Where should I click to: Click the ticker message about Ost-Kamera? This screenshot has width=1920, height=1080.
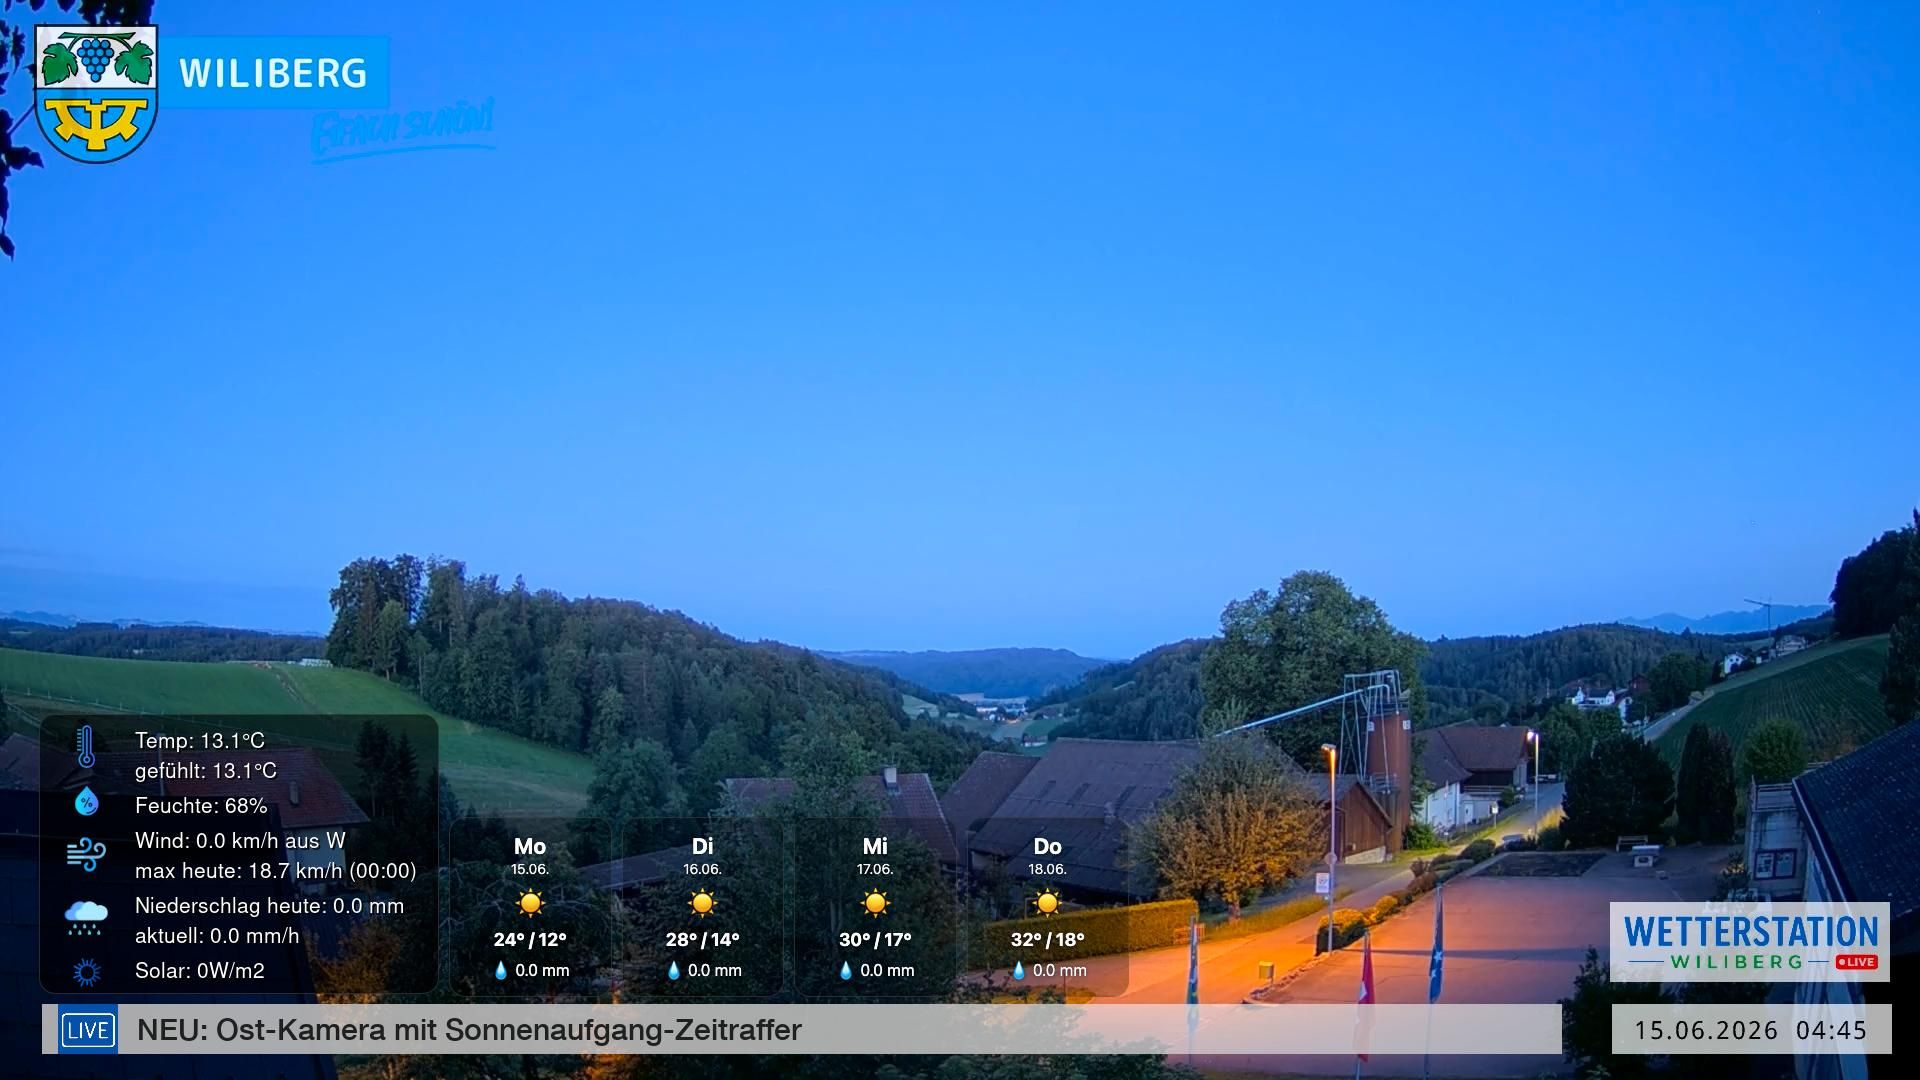[x=469, y=1030]
